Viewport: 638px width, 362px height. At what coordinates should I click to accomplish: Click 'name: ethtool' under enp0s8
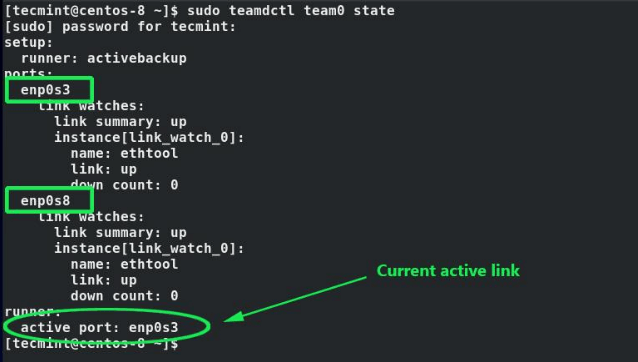pyautogui.click(x=125, y=264)
